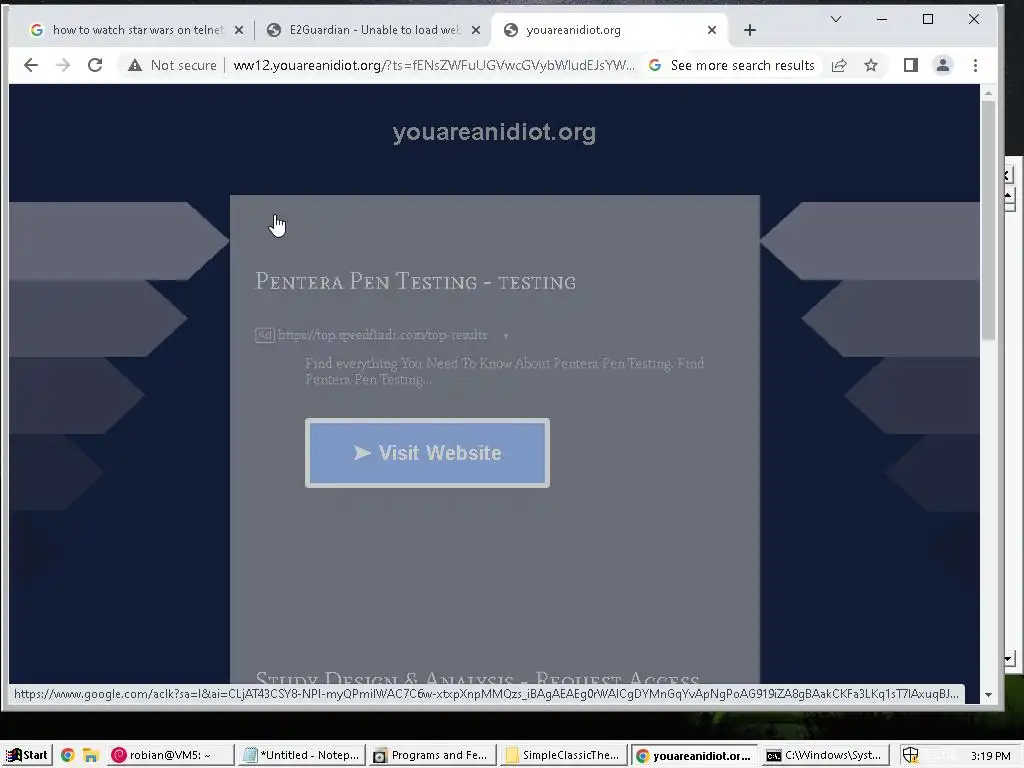
Task: Switch to robian@VM5 terminal taskbar item
Action: [x=170, y=756]
